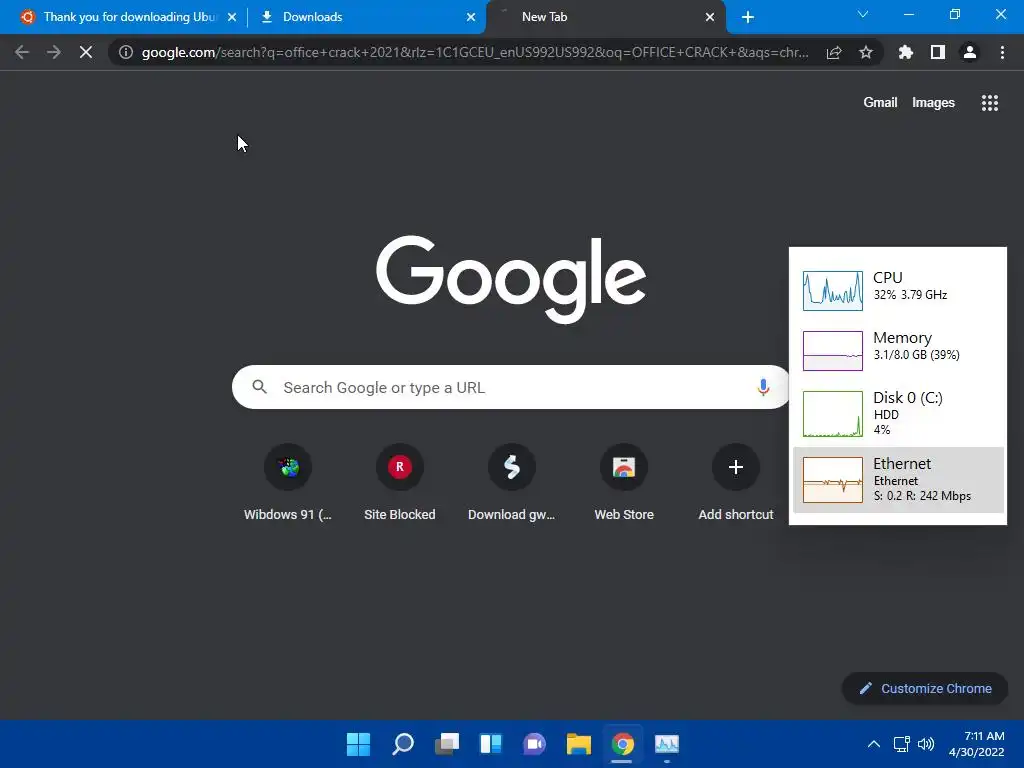1024x768 pixels.
Task: Close the Downloads tab
Action: tap(471, 17)
